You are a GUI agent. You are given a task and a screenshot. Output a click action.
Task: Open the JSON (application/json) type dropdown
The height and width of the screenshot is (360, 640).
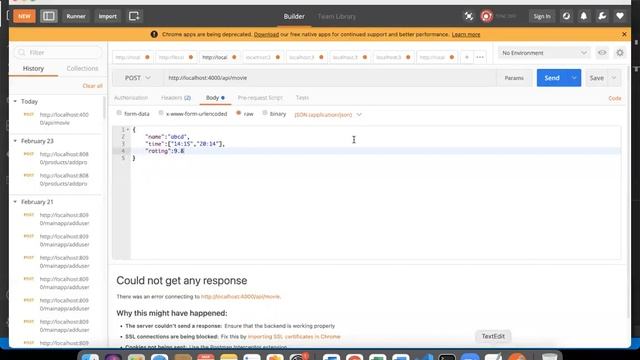point(328,115)
